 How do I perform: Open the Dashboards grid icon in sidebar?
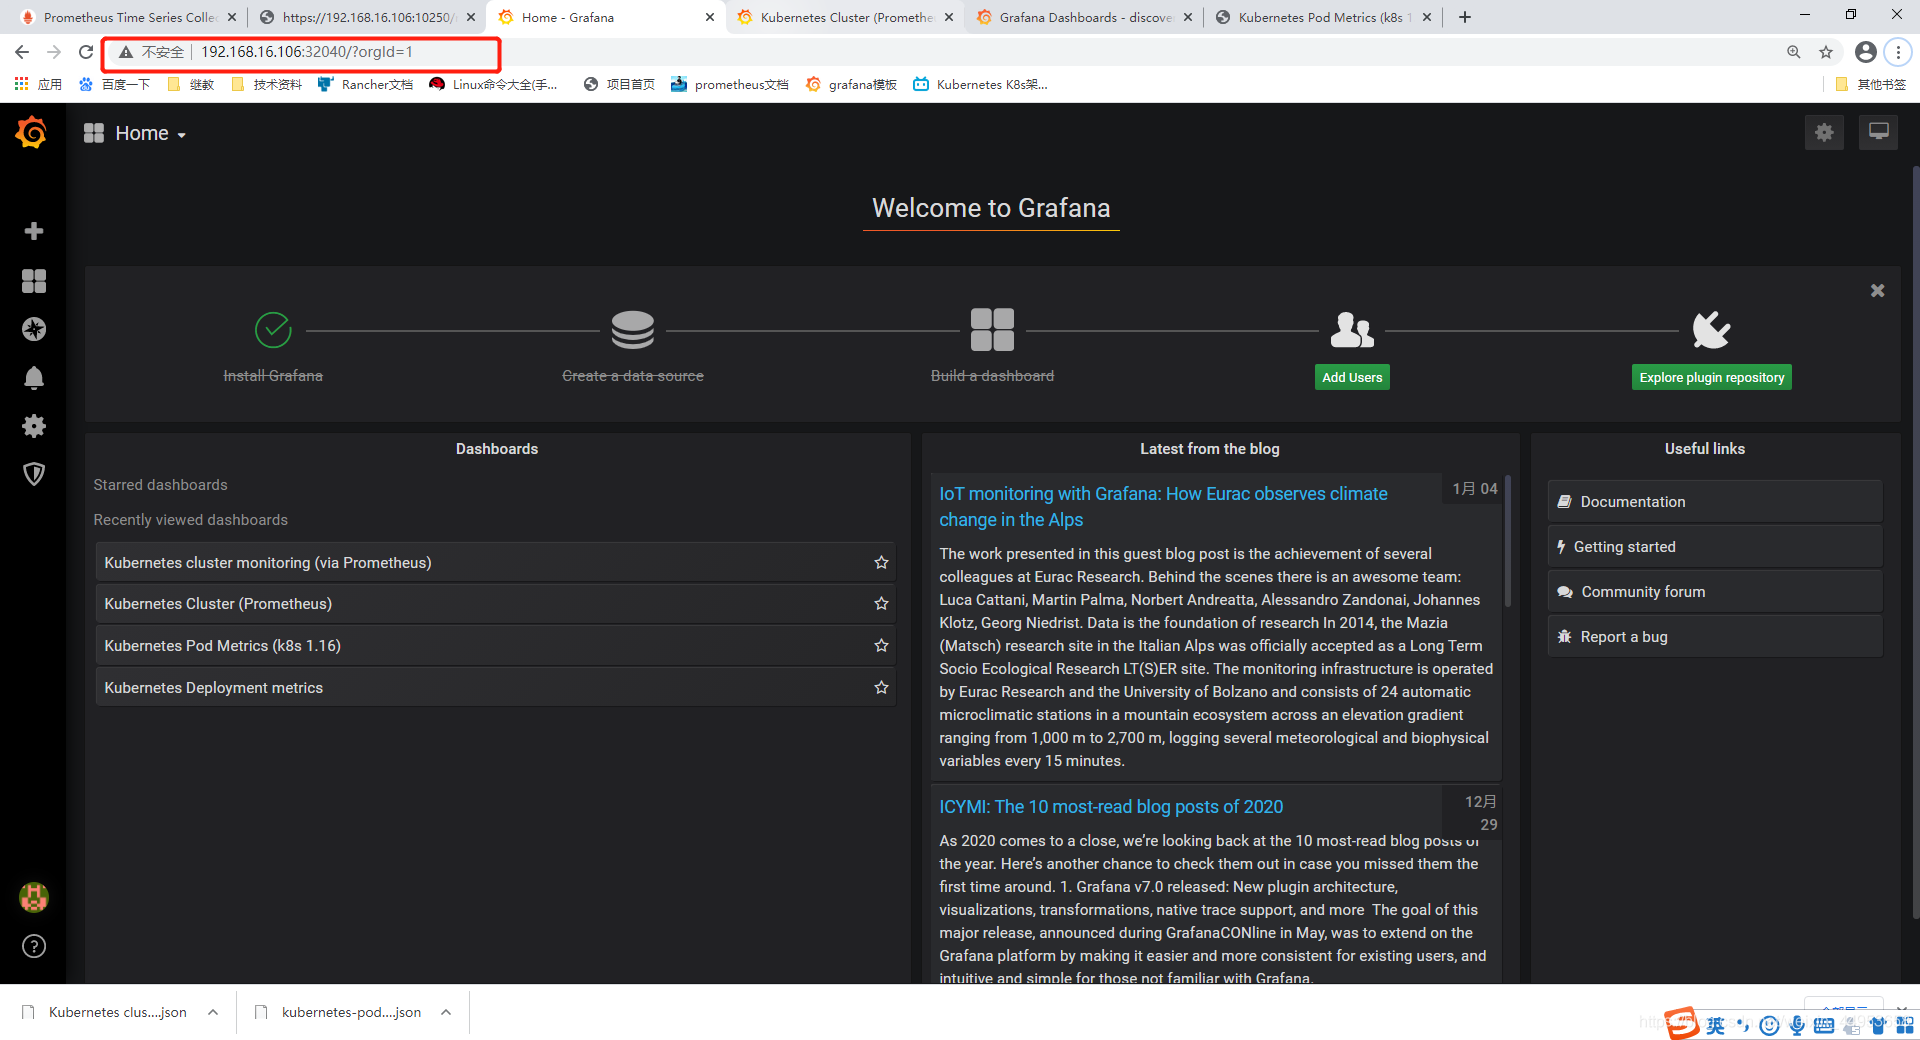coord(34,281)
